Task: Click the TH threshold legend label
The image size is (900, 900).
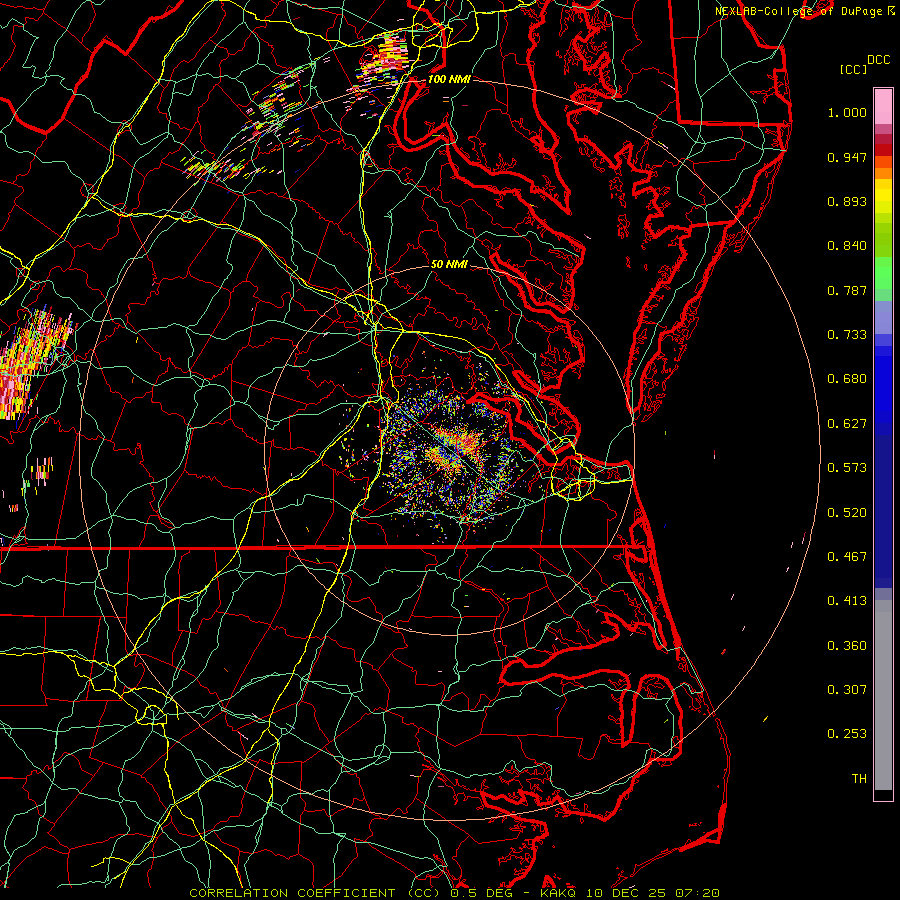Action: (x=859, y=779)
